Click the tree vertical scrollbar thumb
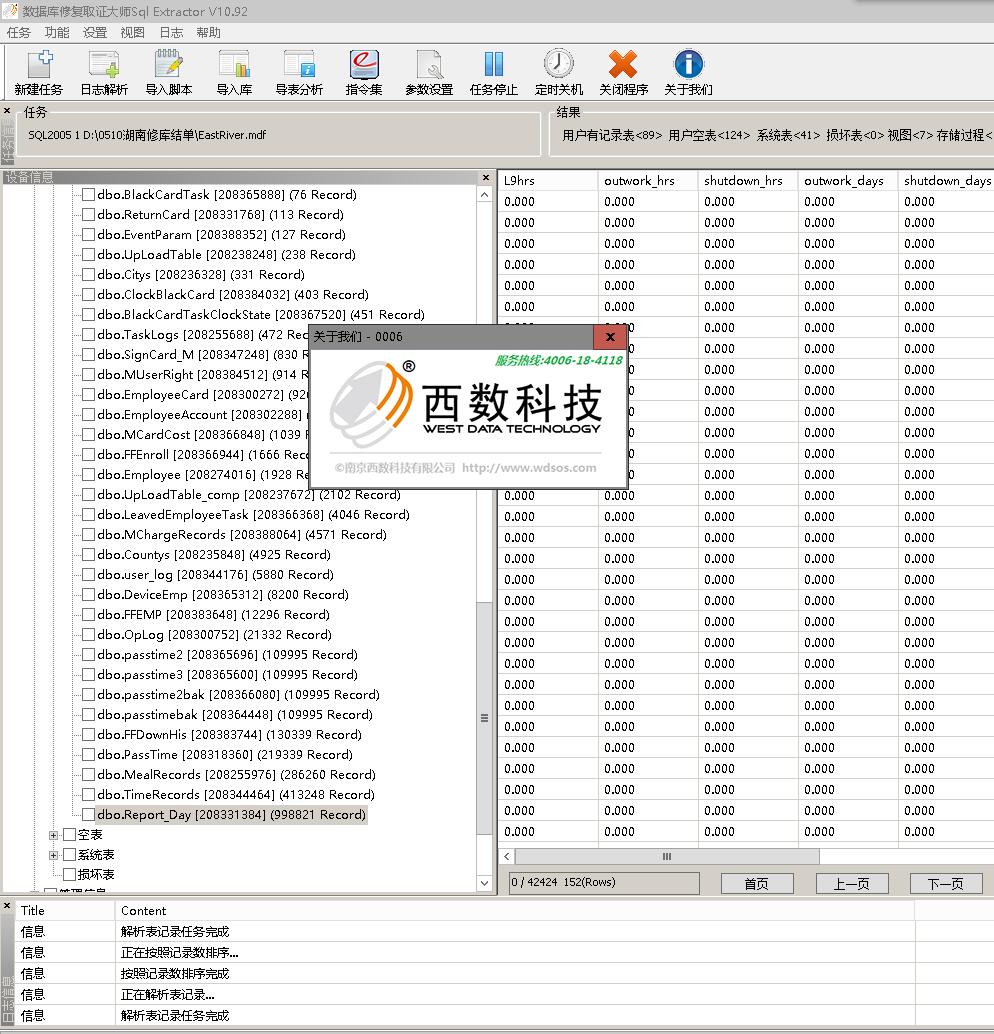The height and width of the screenshot is (1034, 994). 485,718
